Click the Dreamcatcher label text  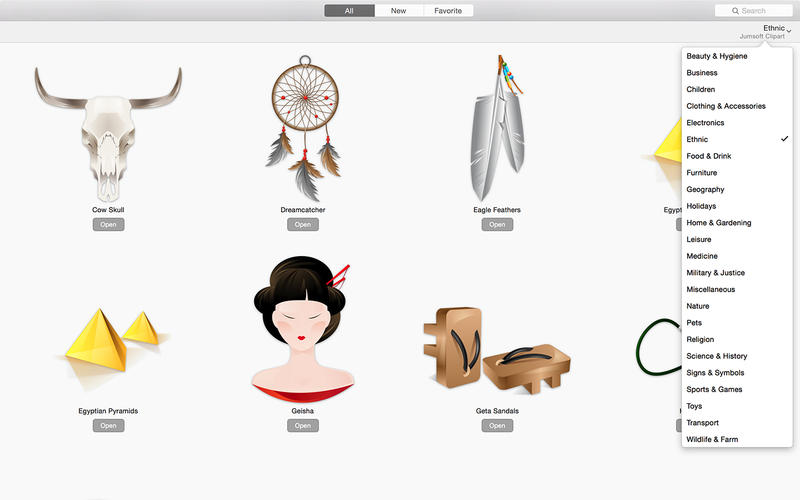[303, 210]
